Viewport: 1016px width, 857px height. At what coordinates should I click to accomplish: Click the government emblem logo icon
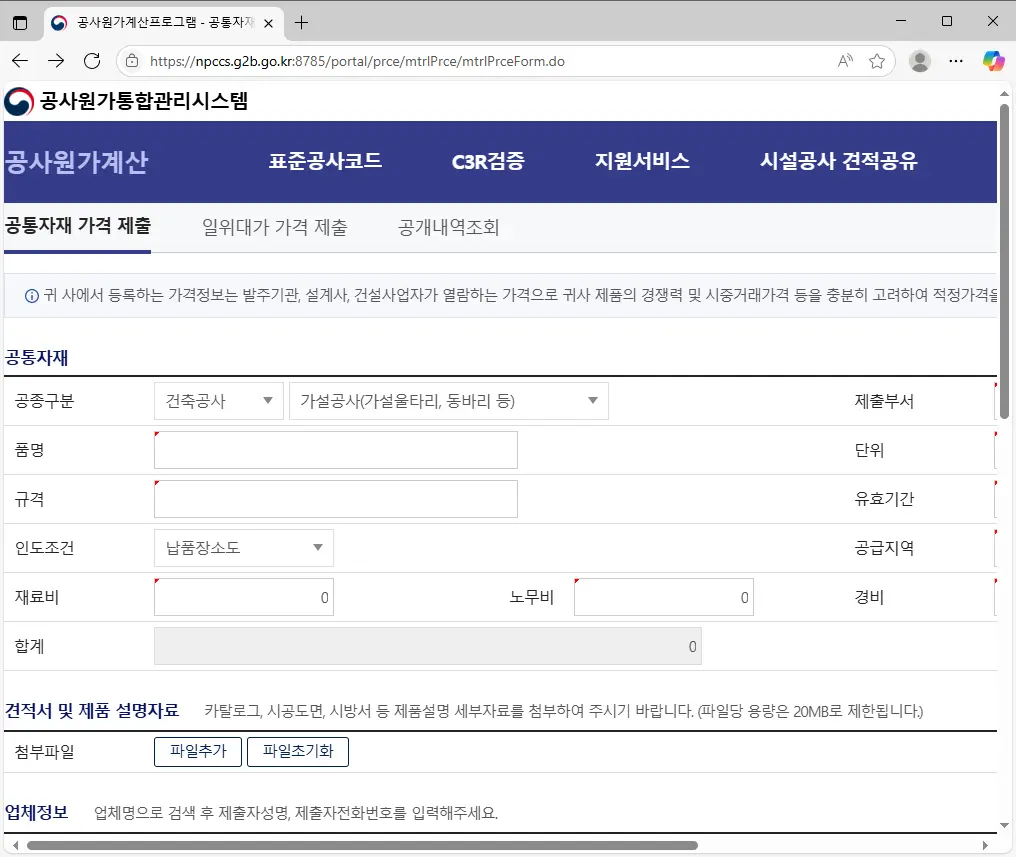(x=17, y=101)
